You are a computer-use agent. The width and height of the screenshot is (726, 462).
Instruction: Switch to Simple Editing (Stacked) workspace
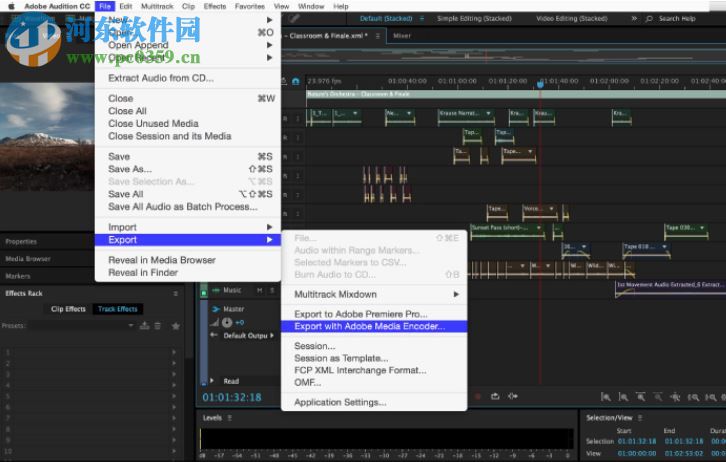point(474,19)
